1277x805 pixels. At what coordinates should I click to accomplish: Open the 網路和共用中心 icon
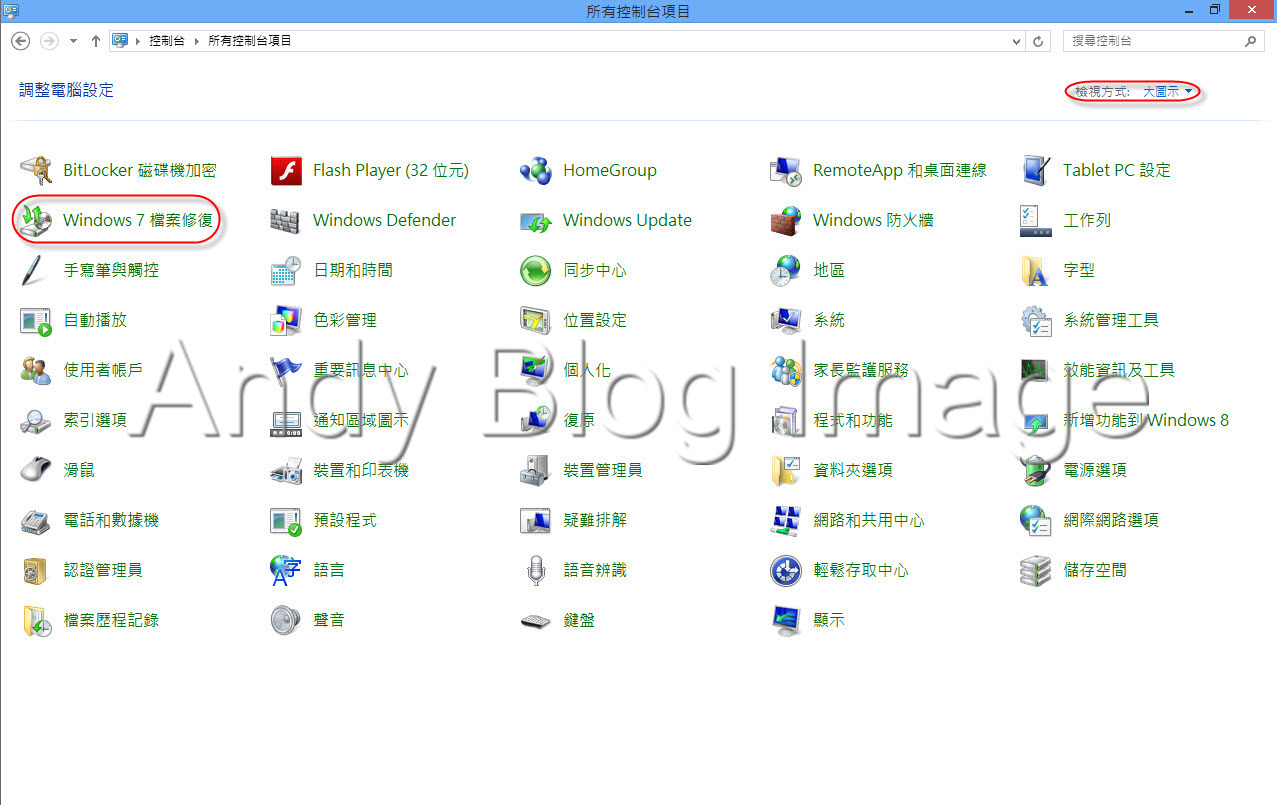pyautogui.click(x=786, y=520)
